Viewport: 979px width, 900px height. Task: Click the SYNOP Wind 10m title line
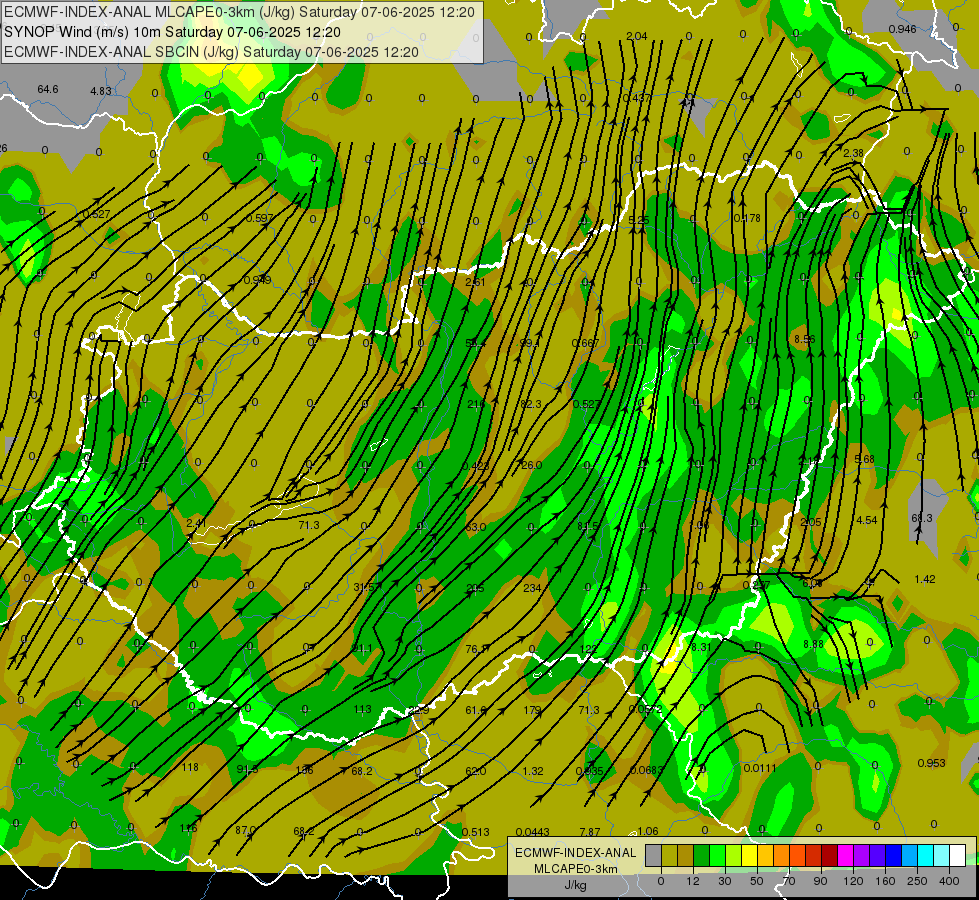click(x=172, y=32)
